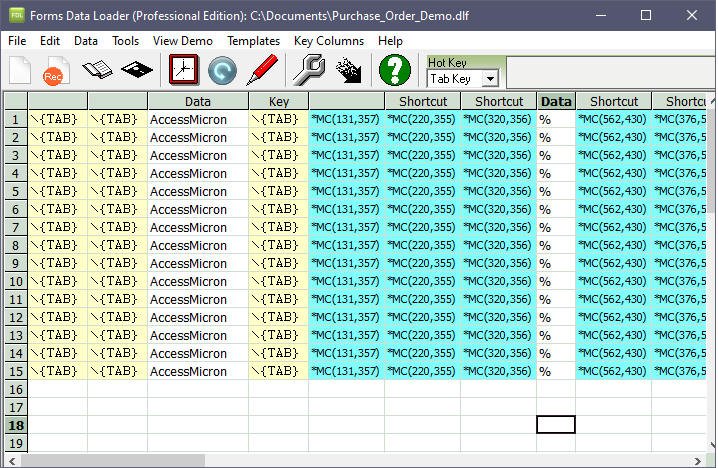The height and width of the screenshot is (468, 718).
Task: Click scroll right arrow at bottom
Action: click(x=697, y=461)
